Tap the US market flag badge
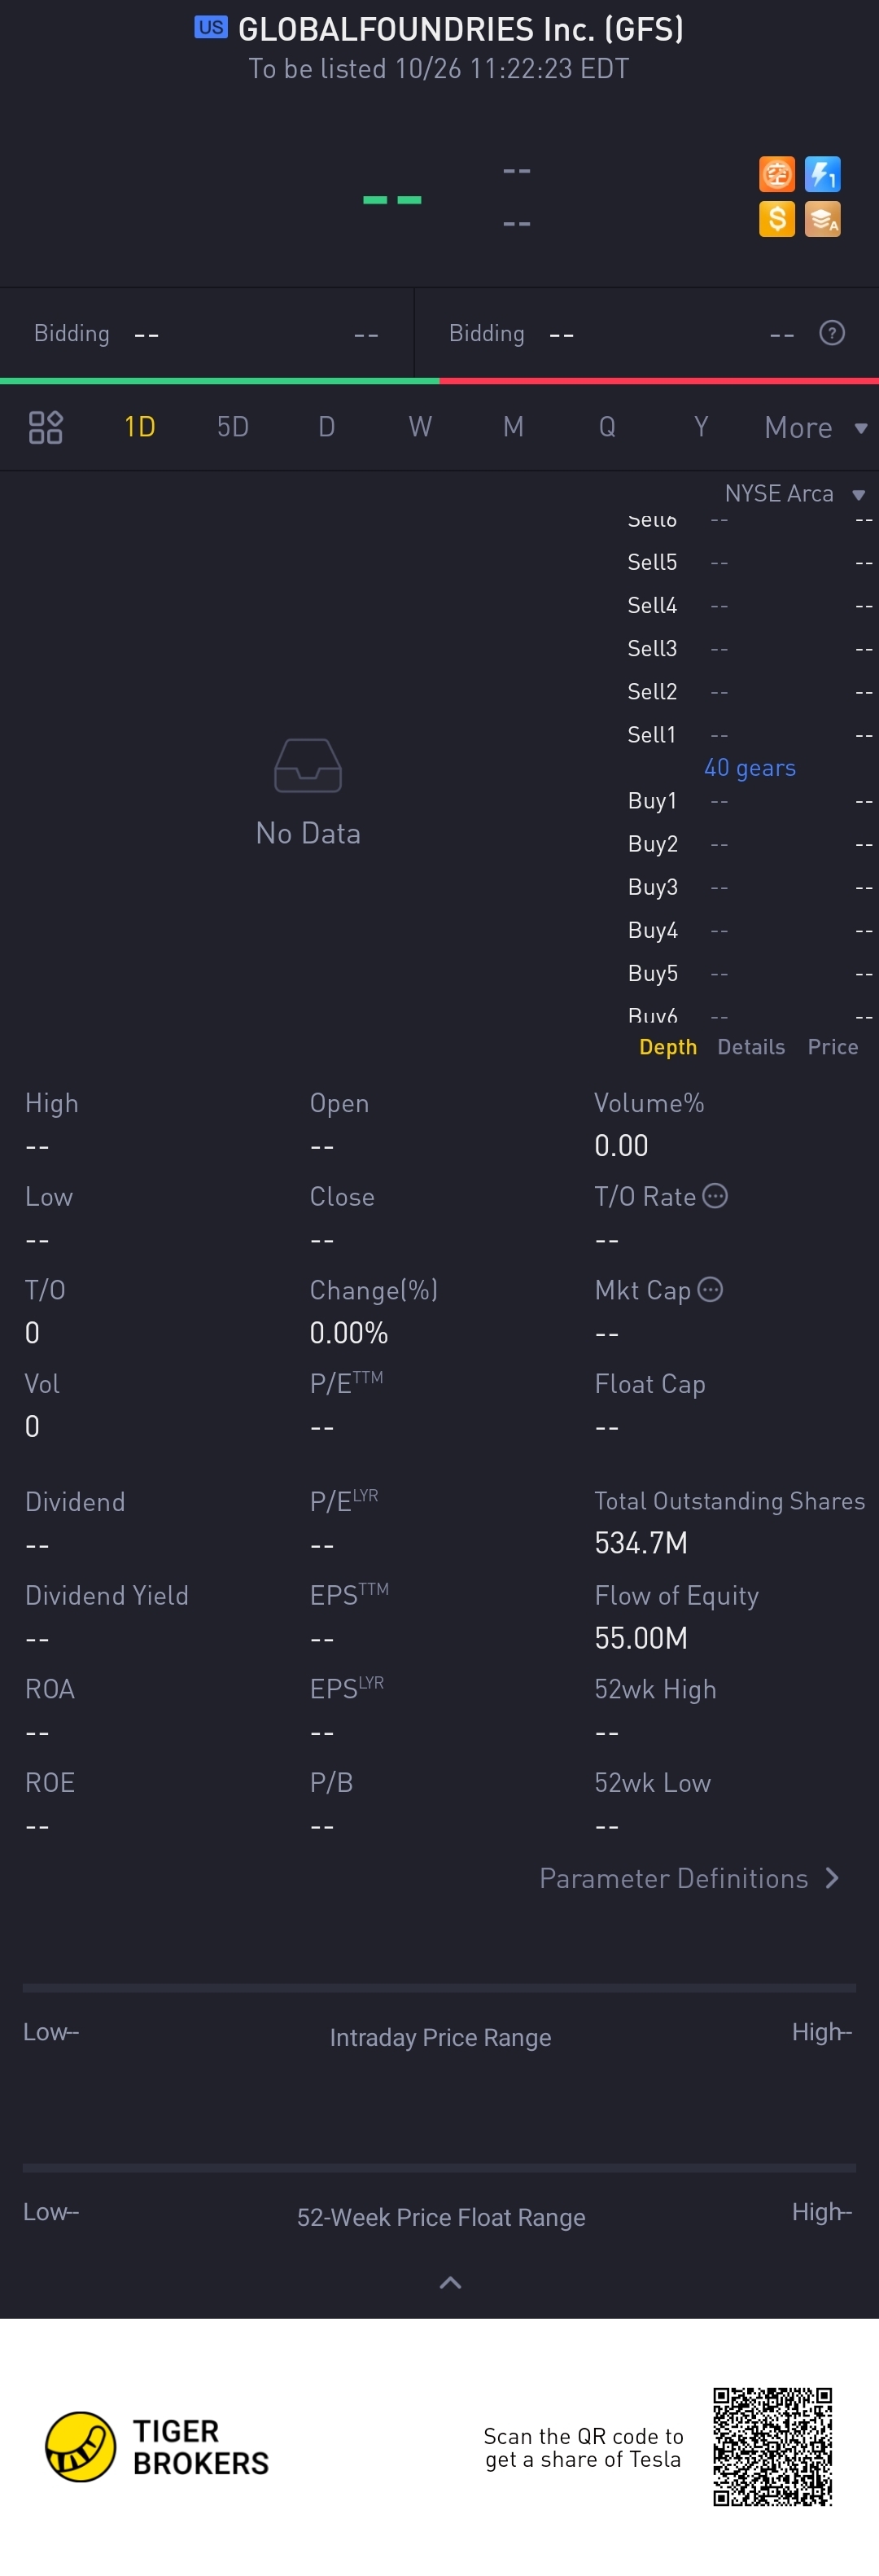This screenshot has width=879, height=2576. coord(211,28)
